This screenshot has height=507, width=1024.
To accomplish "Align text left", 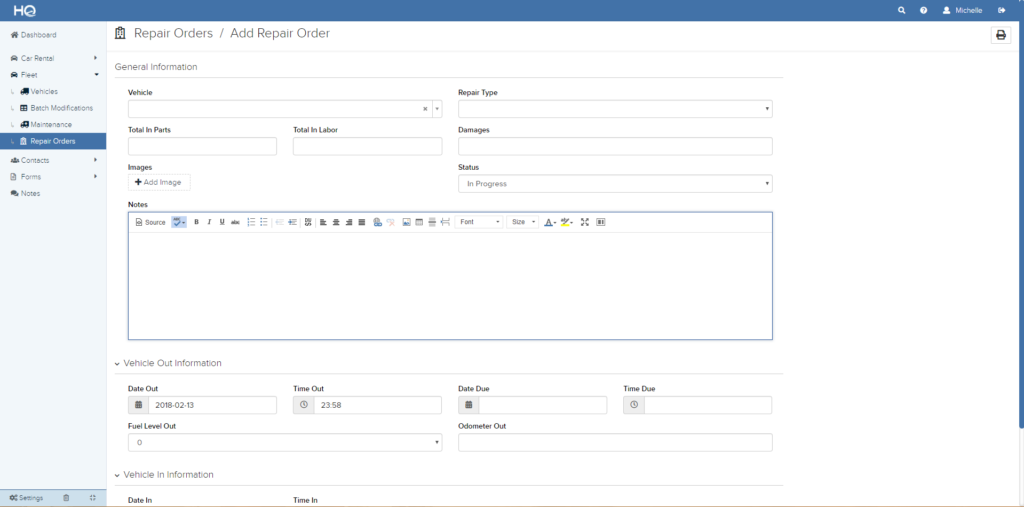I will (x=323, y=222).
